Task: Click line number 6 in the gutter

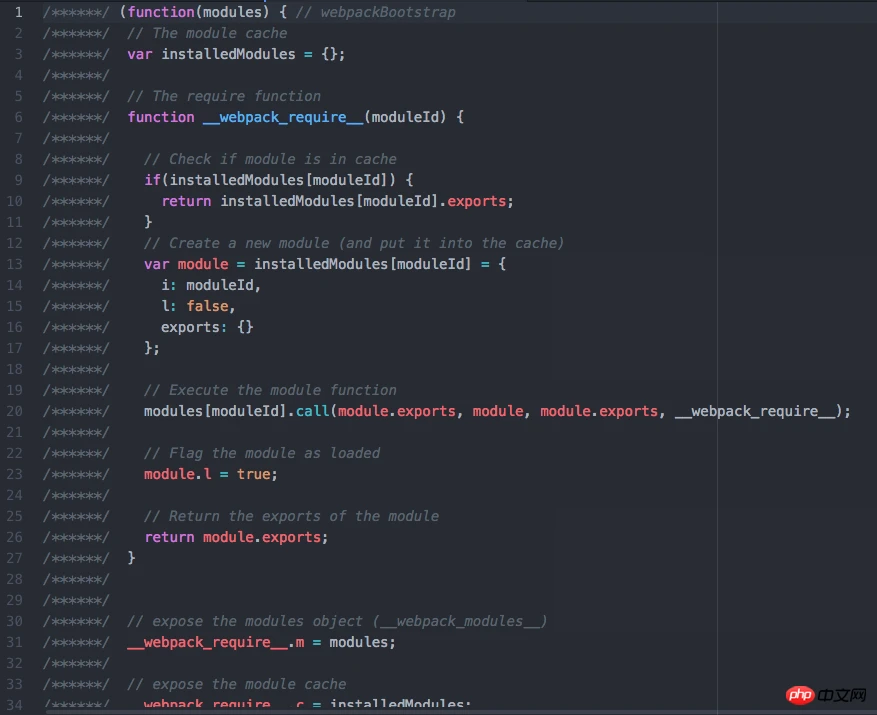Action: 18,117
